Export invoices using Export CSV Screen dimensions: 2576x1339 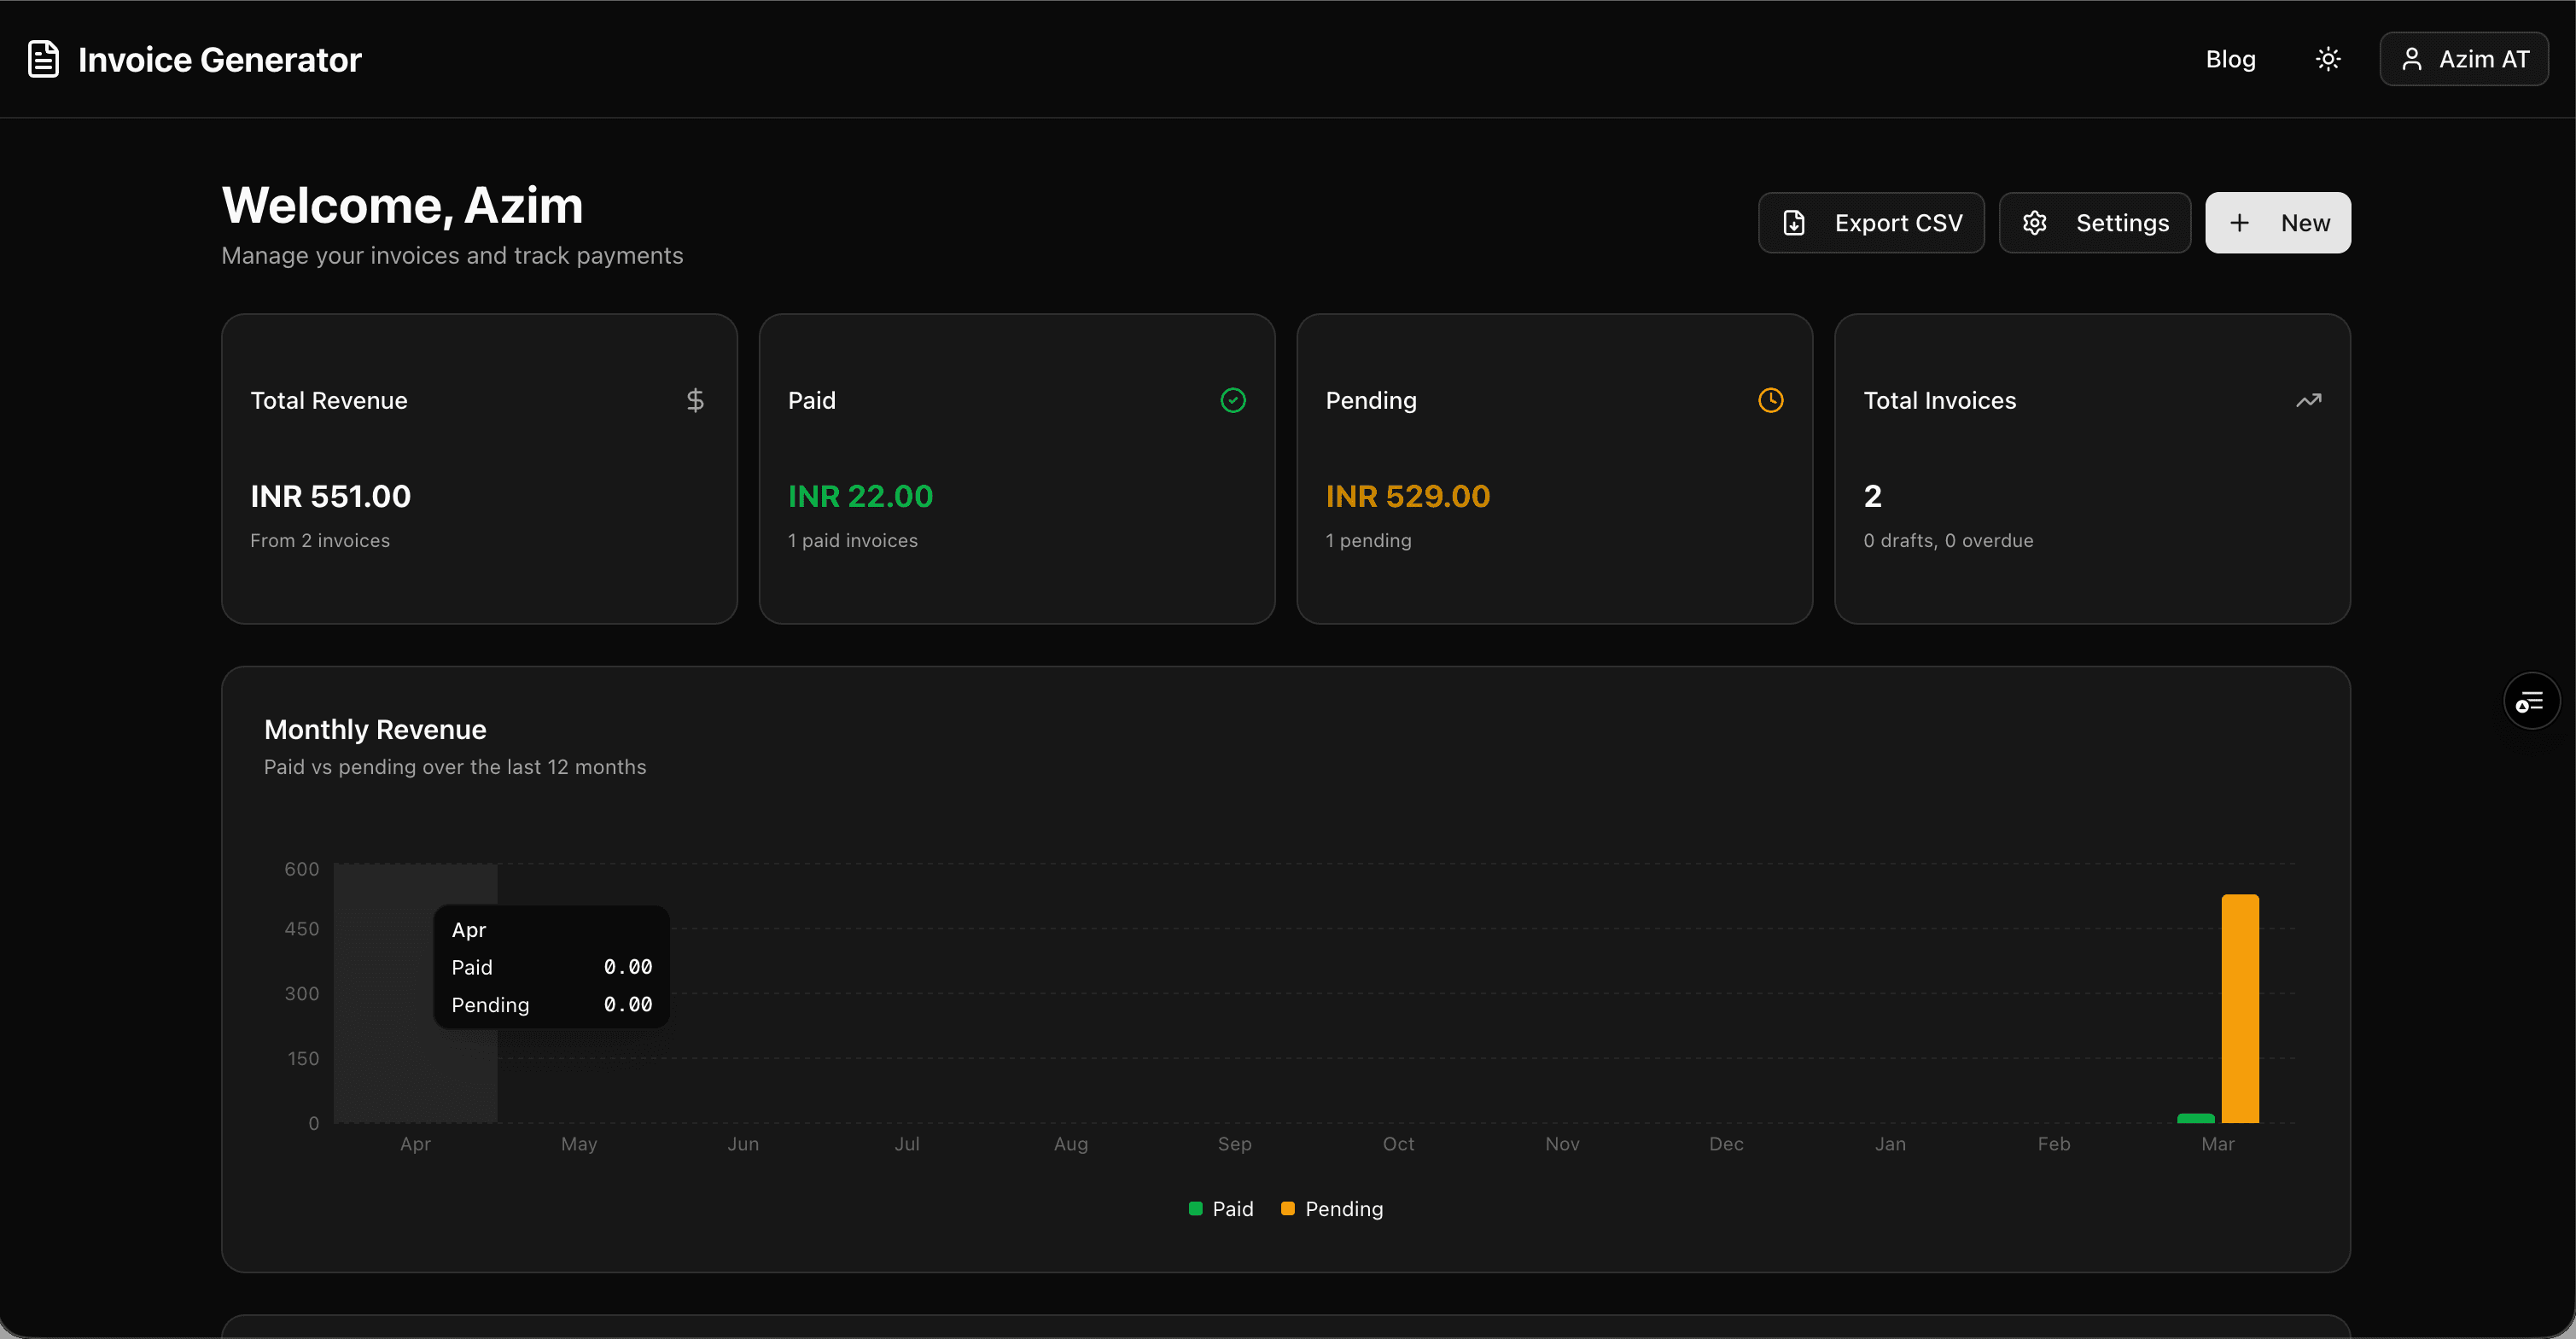pos(1871,222)
